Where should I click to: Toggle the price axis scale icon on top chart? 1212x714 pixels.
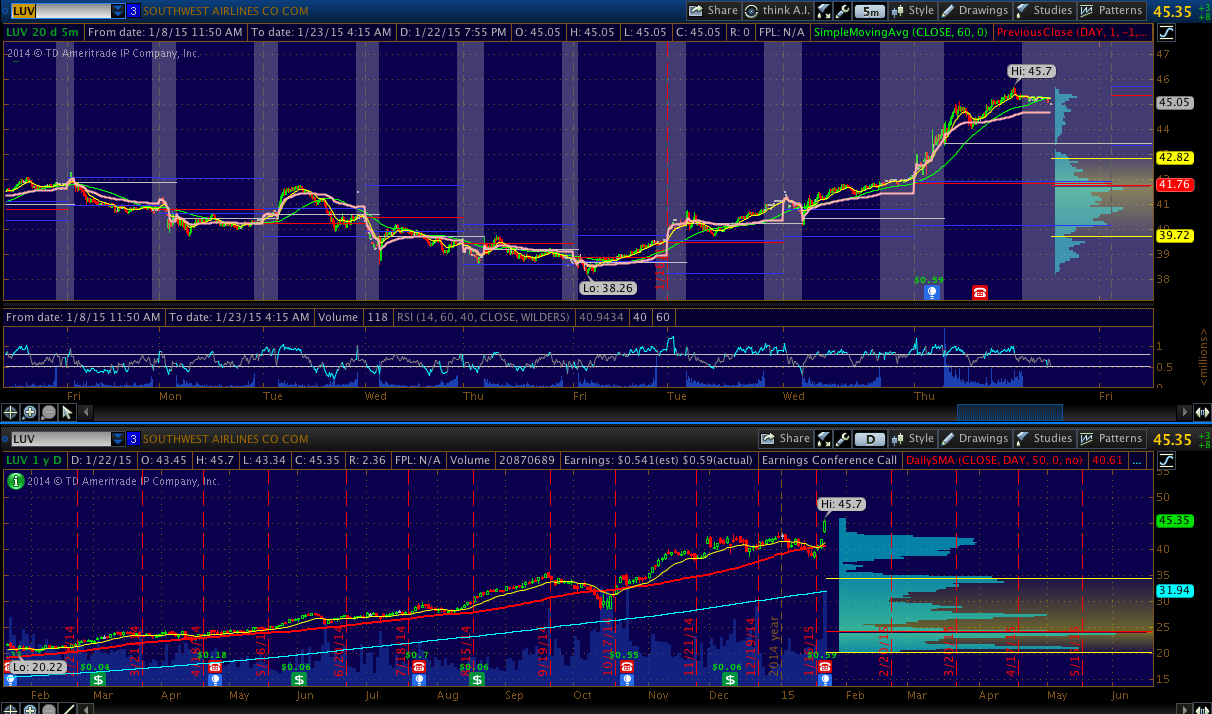coord(1166,32)
